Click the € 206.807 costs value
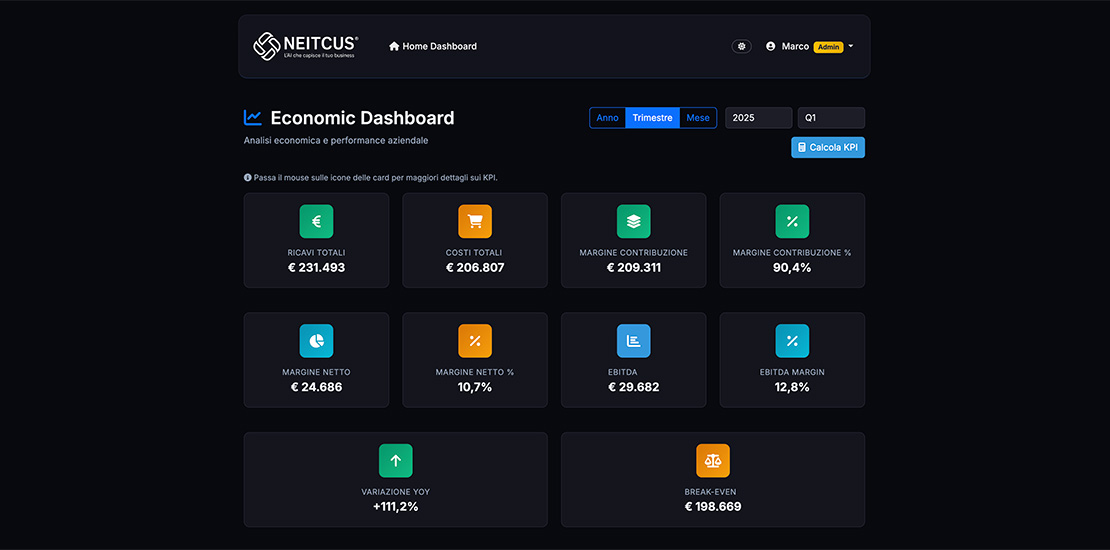This screenshot has height=550, width=1110. click(475, 268)
